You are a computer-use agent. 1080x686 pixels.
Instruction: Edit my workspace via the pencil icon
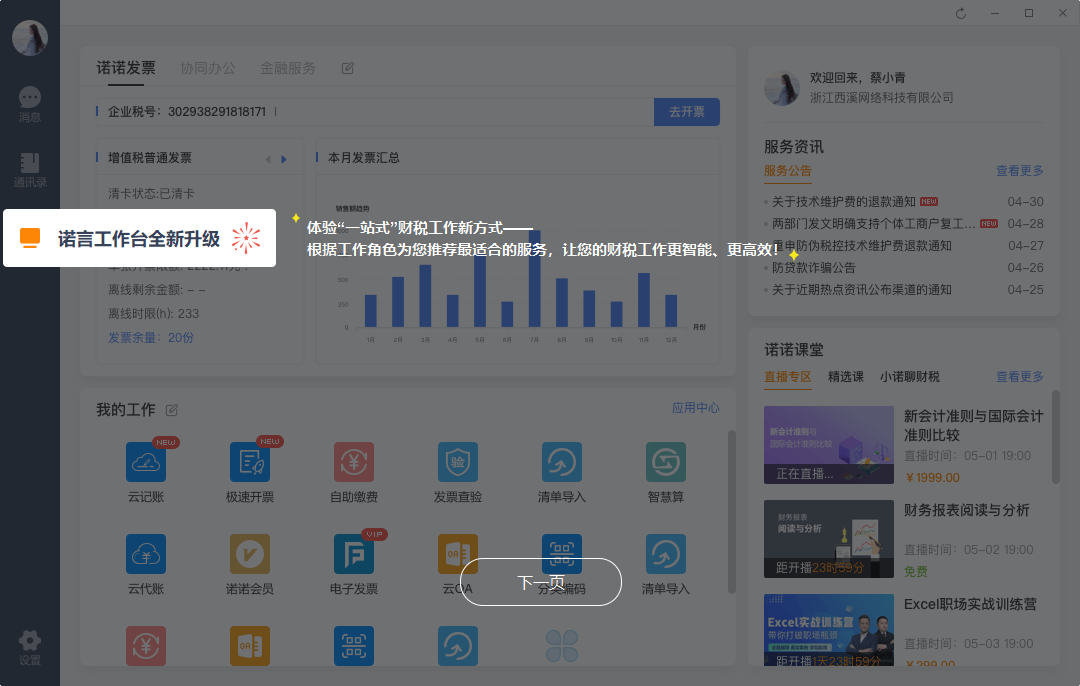click(x=172, y=409)
